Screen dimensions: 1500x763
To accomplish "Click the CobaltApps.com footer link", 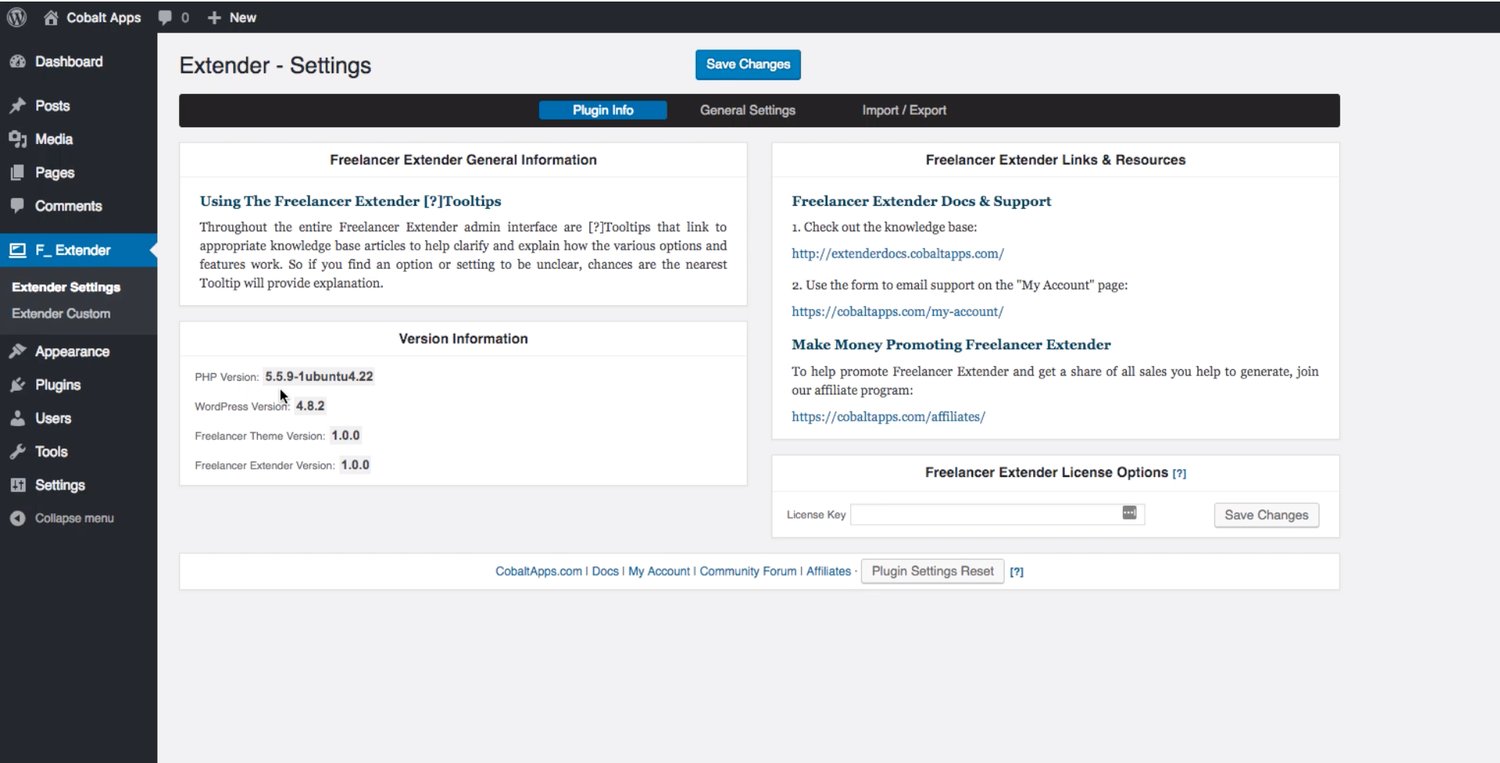I will (538, 572).
